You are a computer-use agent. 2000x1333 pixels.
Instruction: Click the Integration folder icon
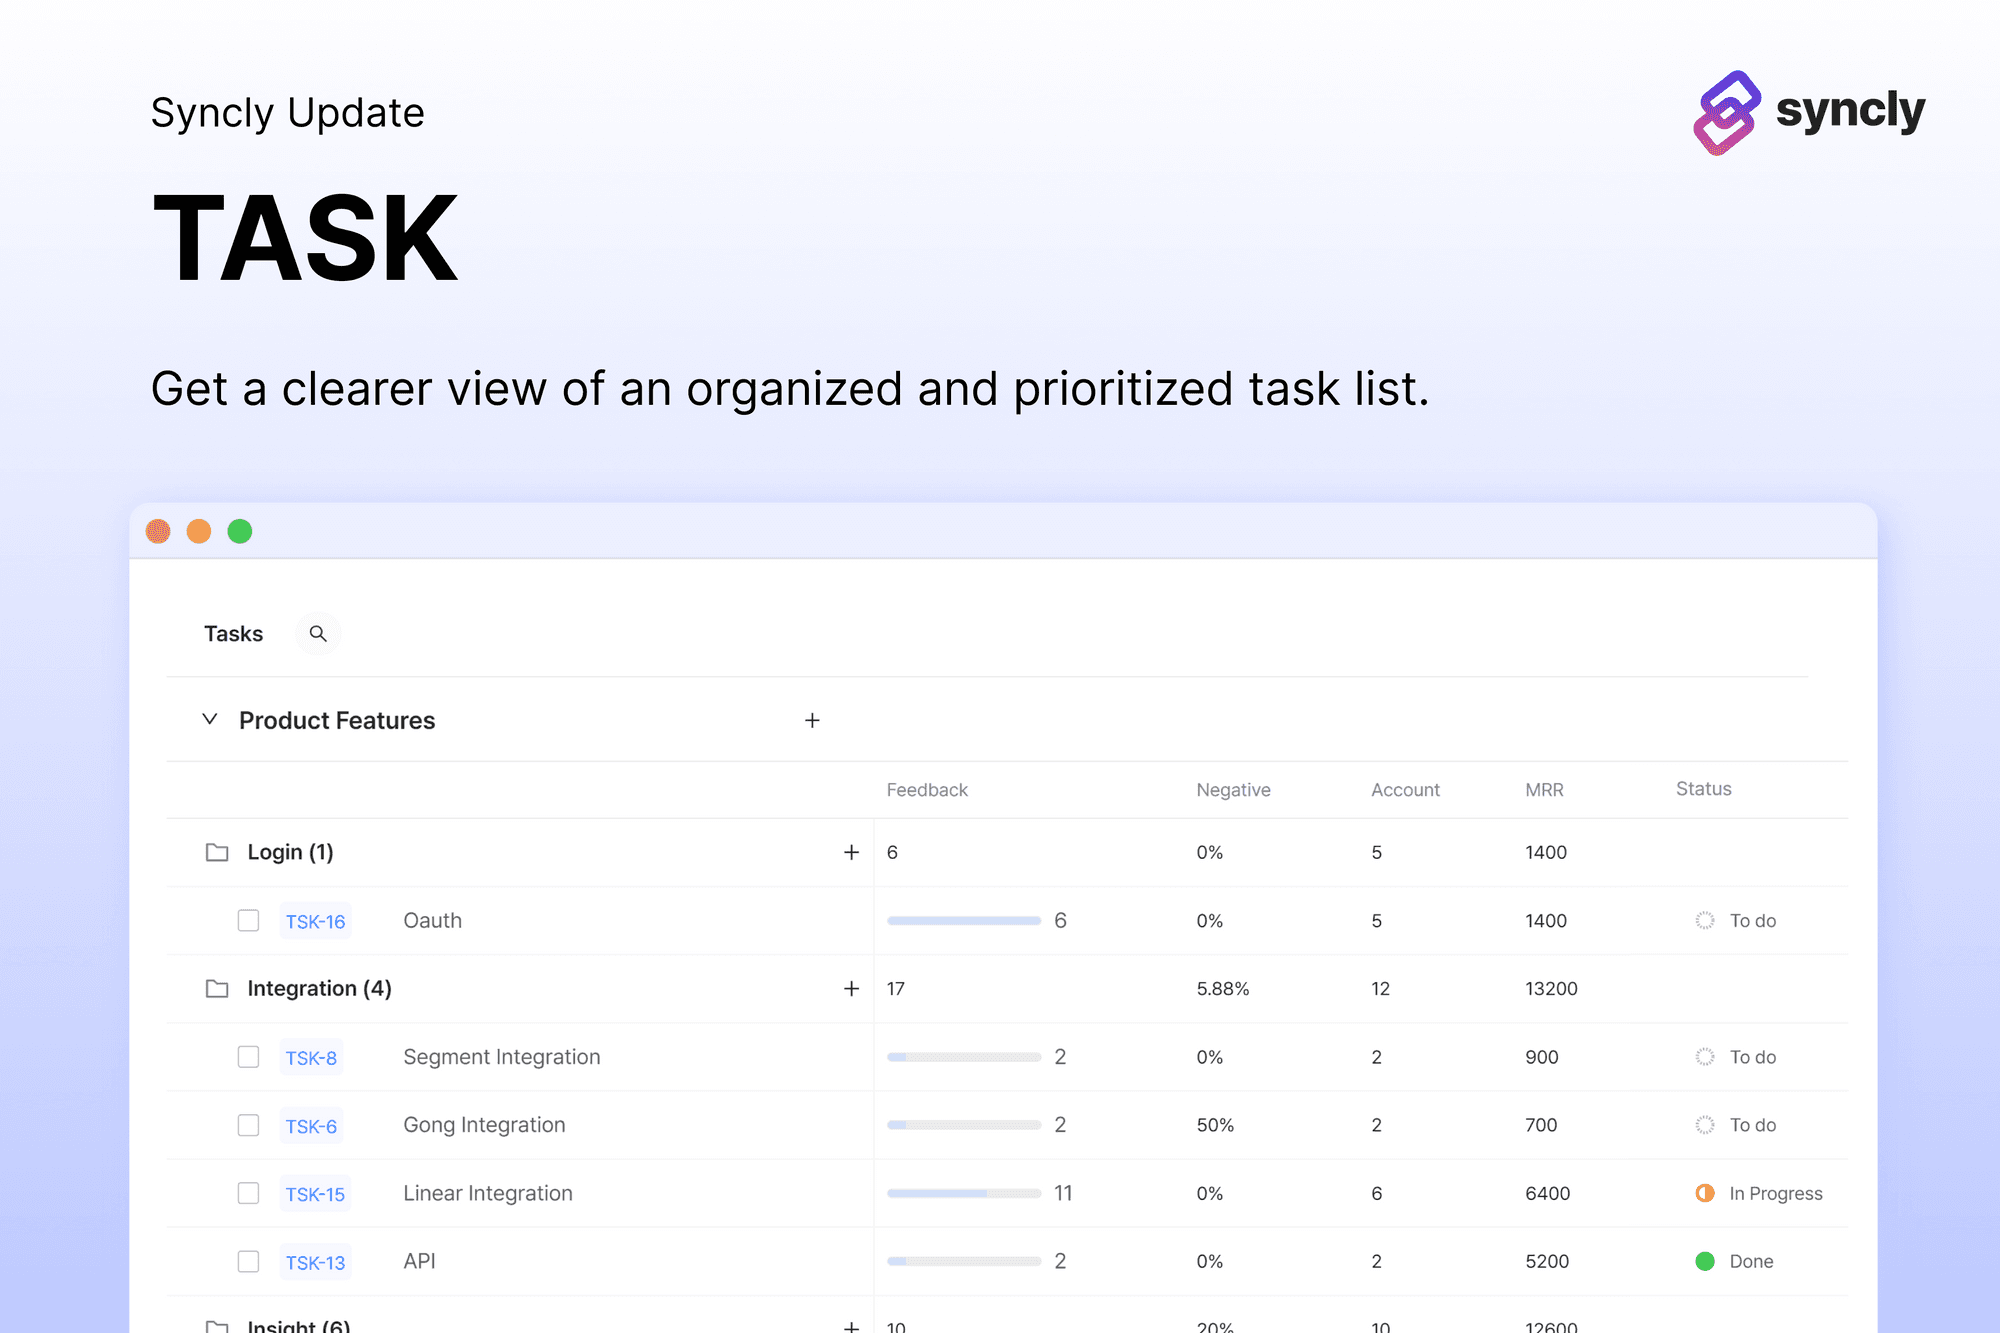217,989
